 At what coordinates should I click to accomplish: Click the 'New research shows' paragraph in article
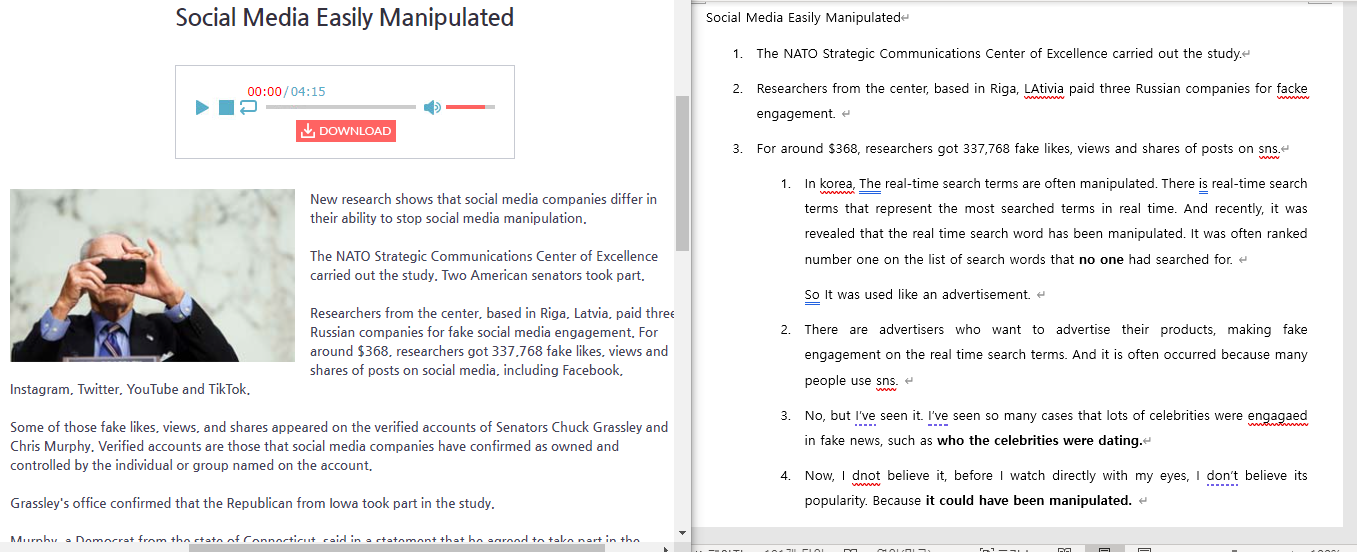tap(484, 209)
